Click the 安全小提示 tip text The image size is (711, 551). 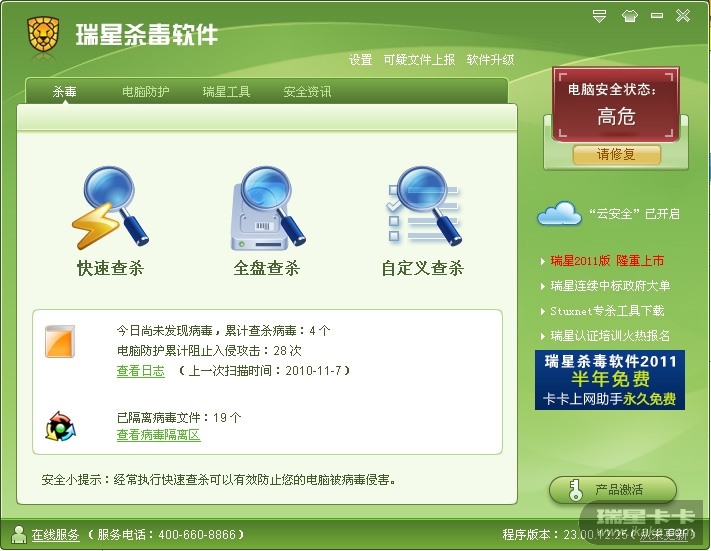click(x=219, y=479)
